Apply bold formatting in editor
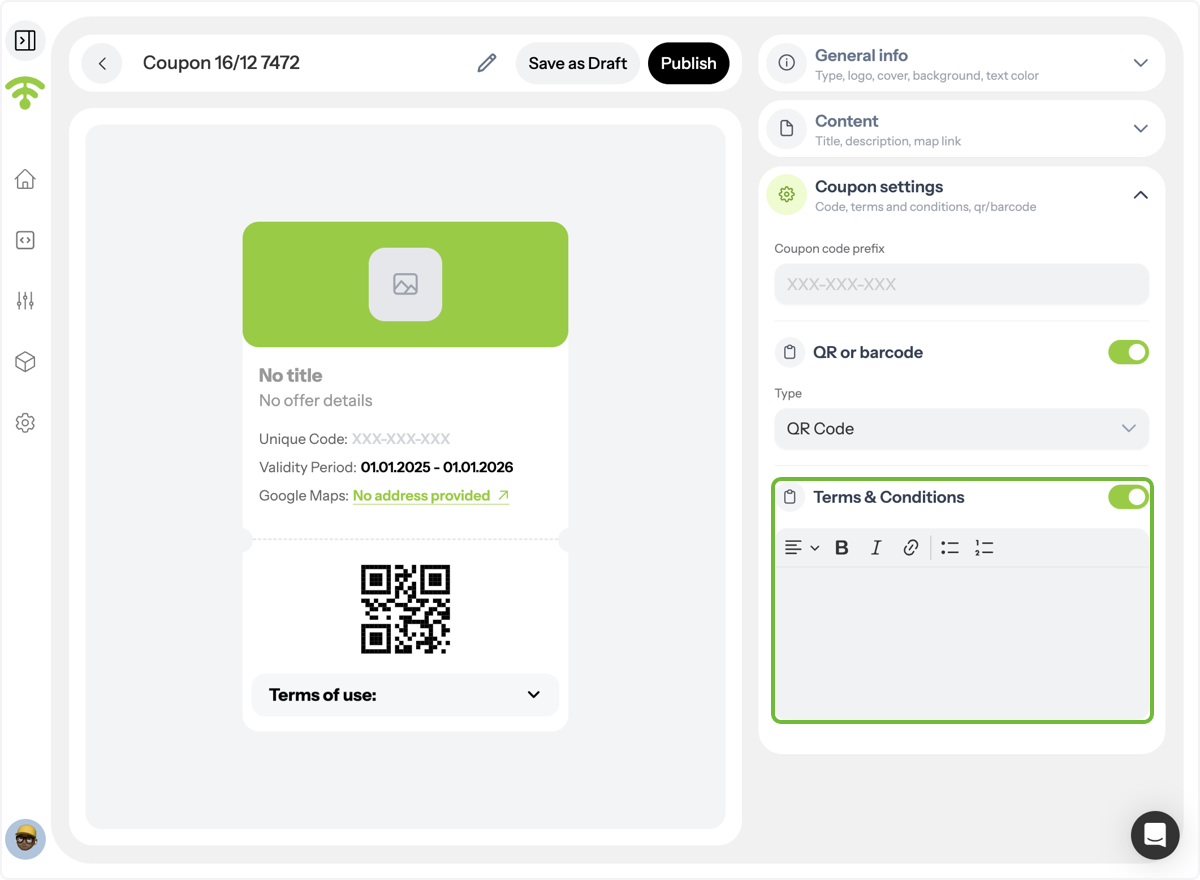The height and width of the screenshot is (880, 1200). click(842, 548)
